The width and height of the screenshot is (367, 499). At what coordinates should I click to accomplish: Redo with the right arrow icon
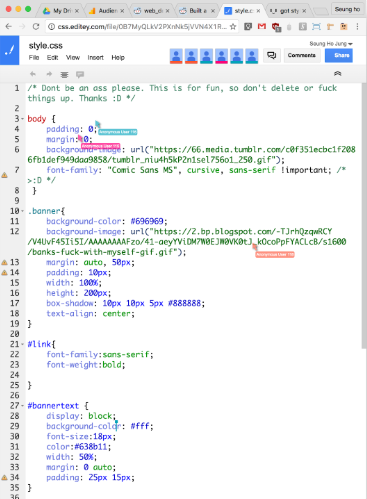pyautogui.click(x=49, y=74)
